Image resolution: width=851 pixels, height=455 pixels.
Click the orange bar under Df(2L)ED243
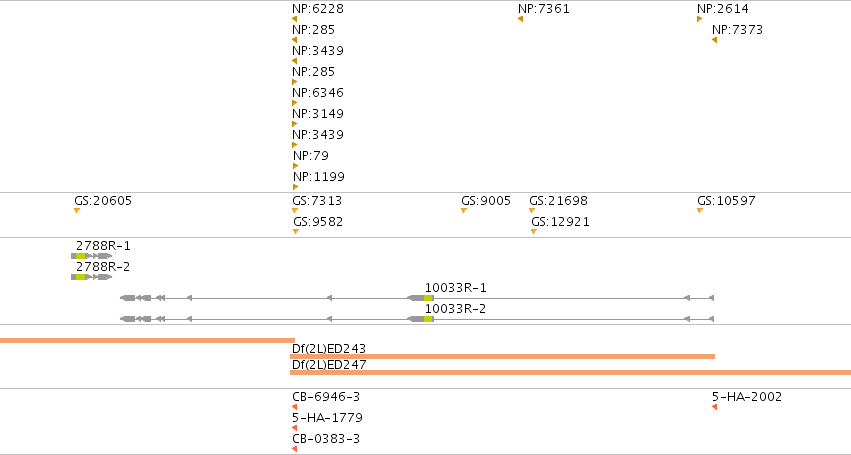(x=503, y=357)
